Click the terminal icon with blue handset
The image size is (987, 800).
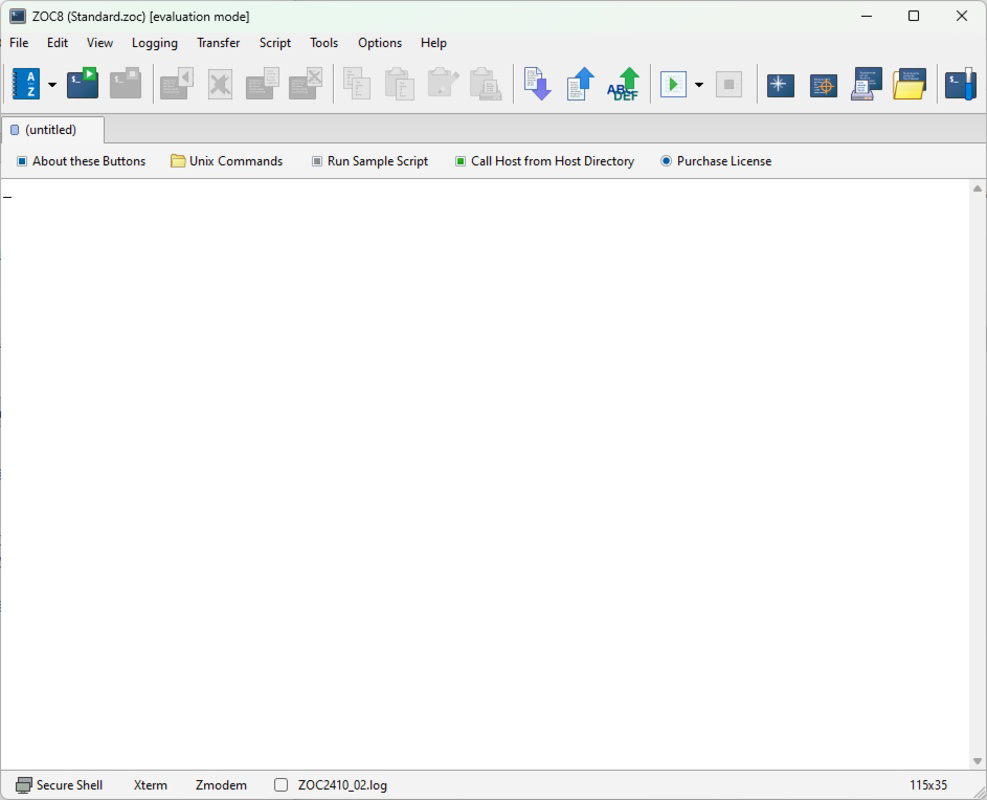click(x=961, y=84)
